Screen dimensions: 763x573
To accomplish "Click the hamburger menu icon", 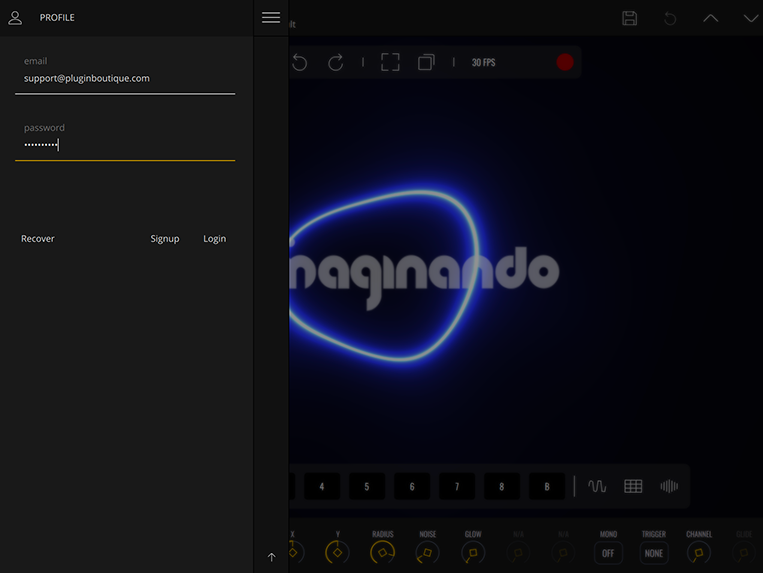I will coord(271,18).
